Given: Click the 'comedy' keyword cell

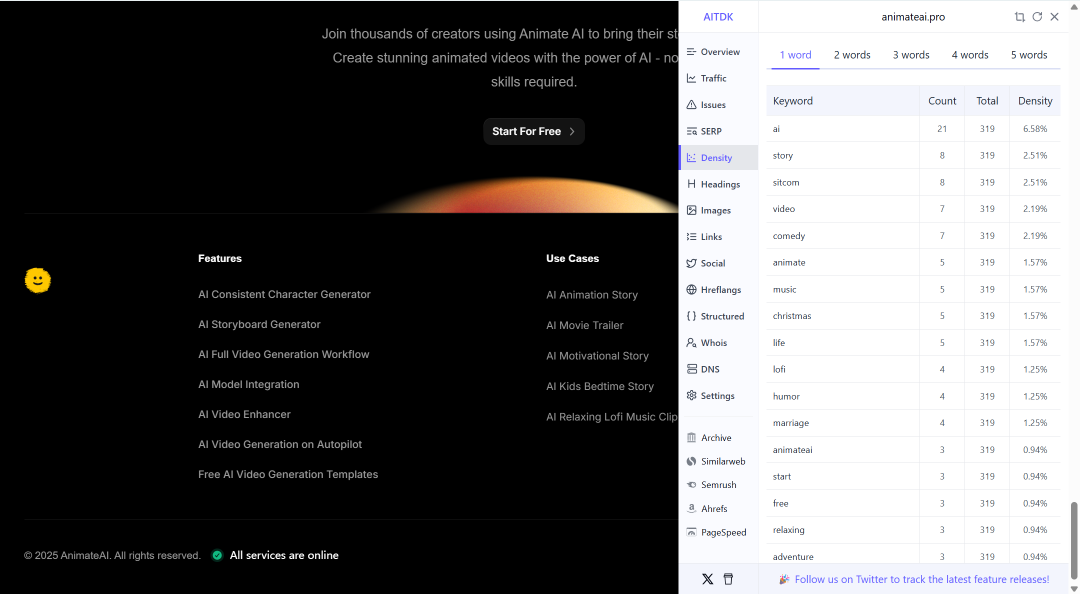Looking at the screenshot, I should 842,236.
